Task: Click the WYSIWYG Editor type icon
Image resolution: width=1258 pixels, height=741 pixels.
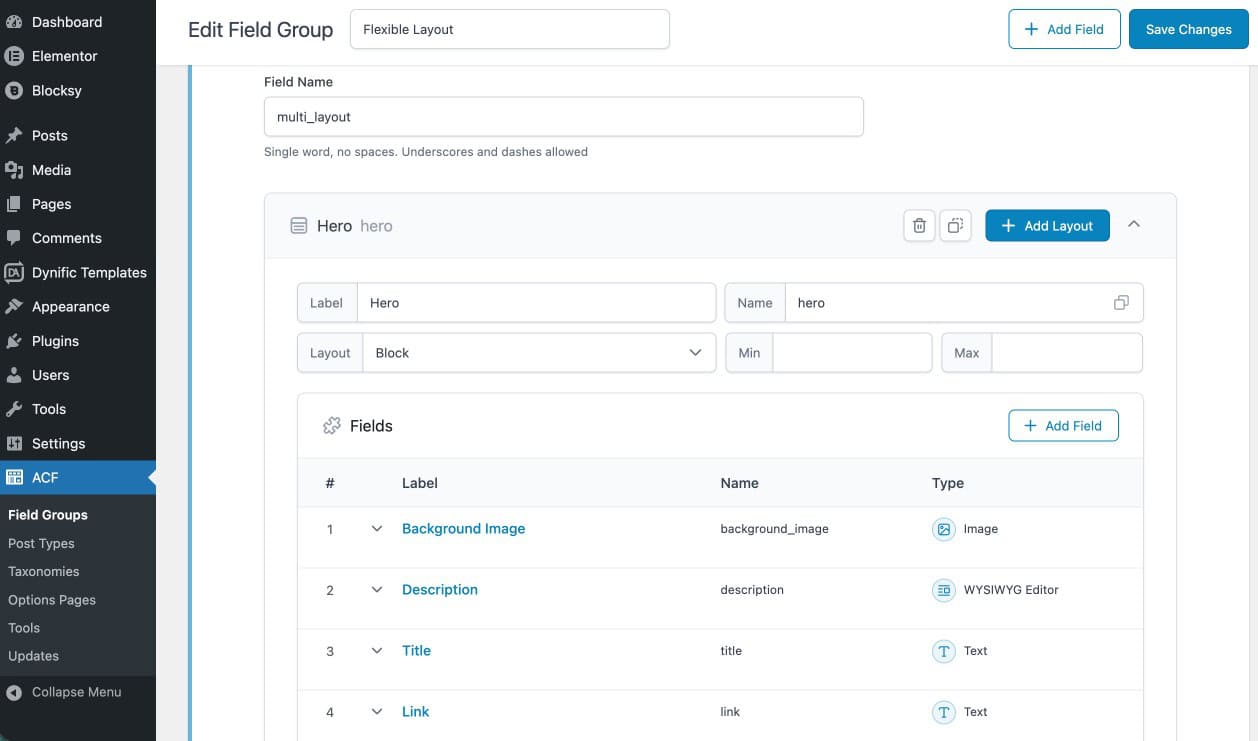Action: point(943,590)
